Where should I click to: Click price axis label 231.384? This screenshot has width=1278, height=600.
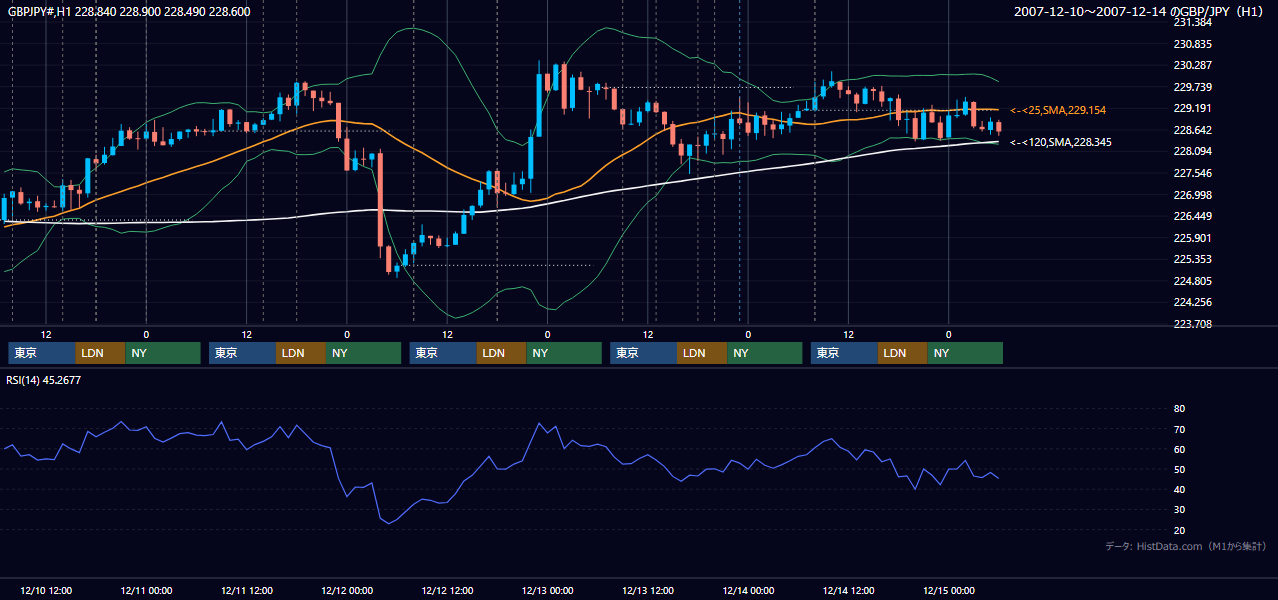point(1193,22)
